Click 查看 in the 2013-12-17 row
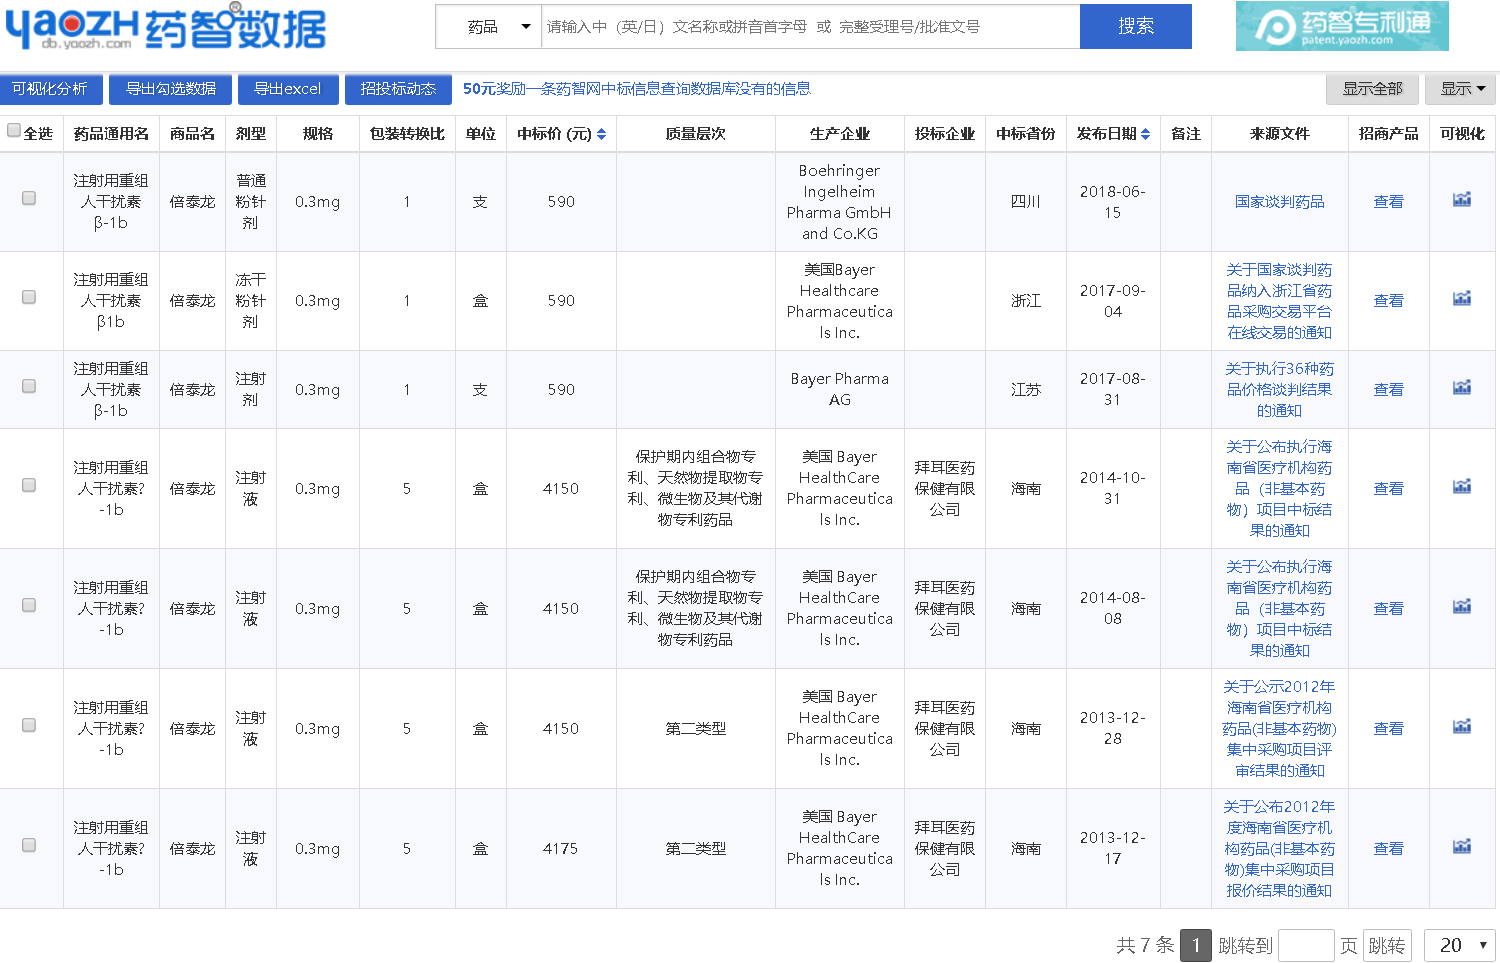The width and height of the screenshot is (1500, 963). click(x=1388, y=849)
